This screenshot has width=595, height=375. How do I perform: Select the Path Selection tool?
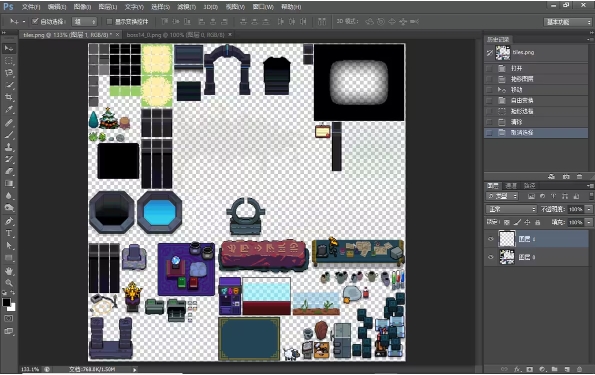pyautogui.click(x=9, y=246)
